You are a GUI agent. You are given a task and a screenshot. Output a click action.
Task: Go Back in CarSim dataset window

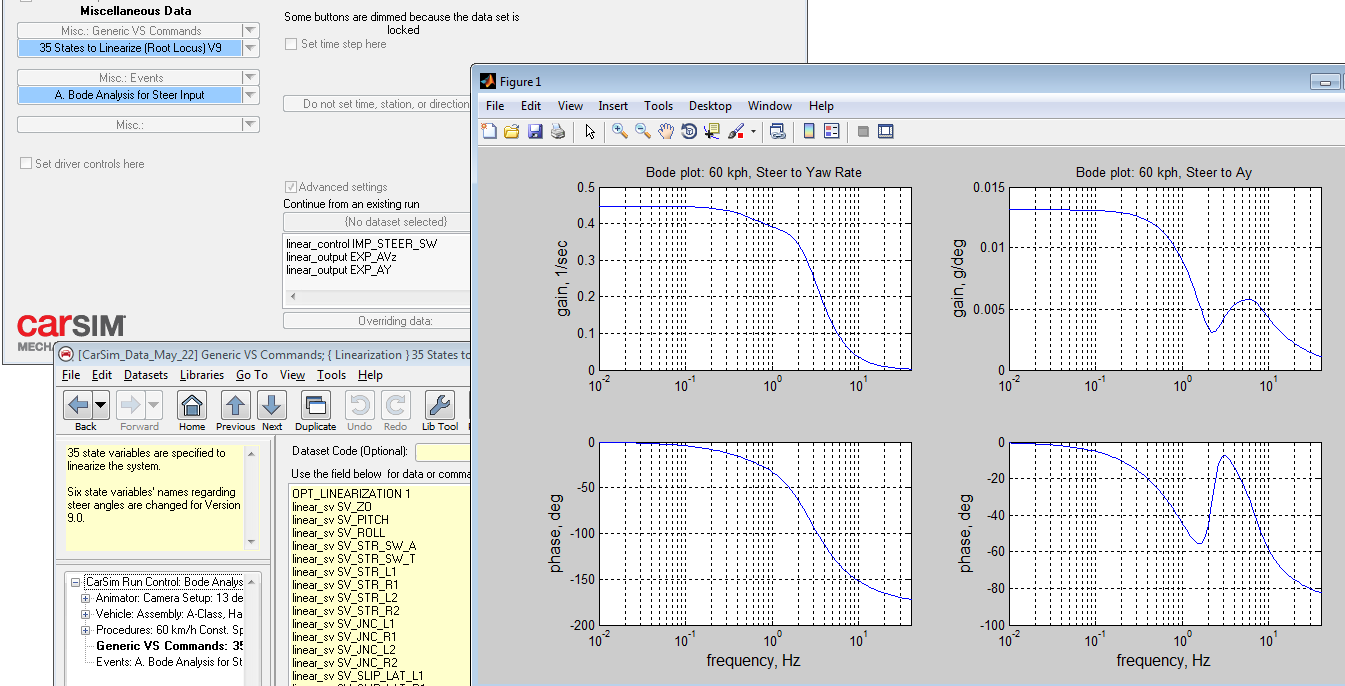coord(78,406)
